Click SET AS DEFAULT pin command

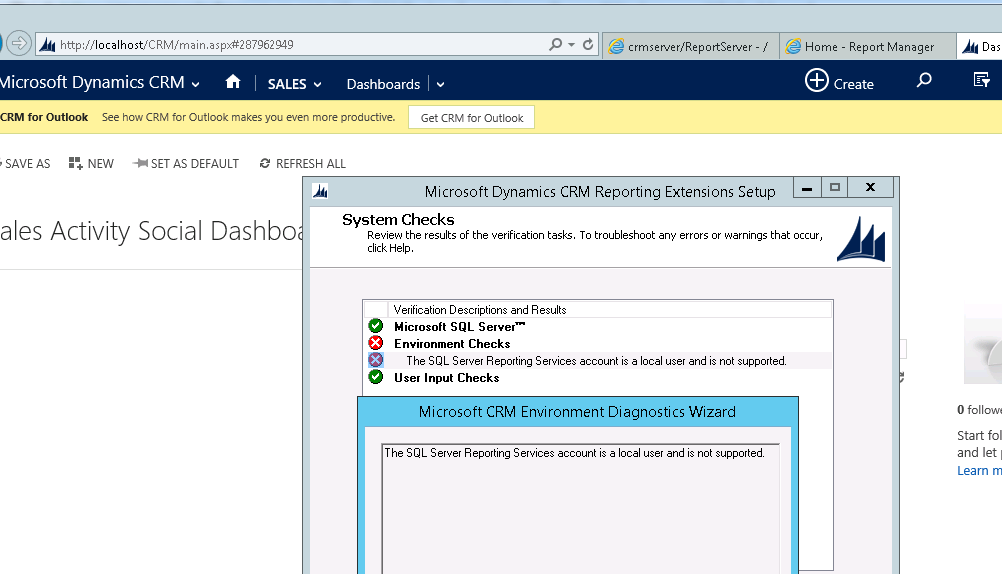[x=186, y=164]
